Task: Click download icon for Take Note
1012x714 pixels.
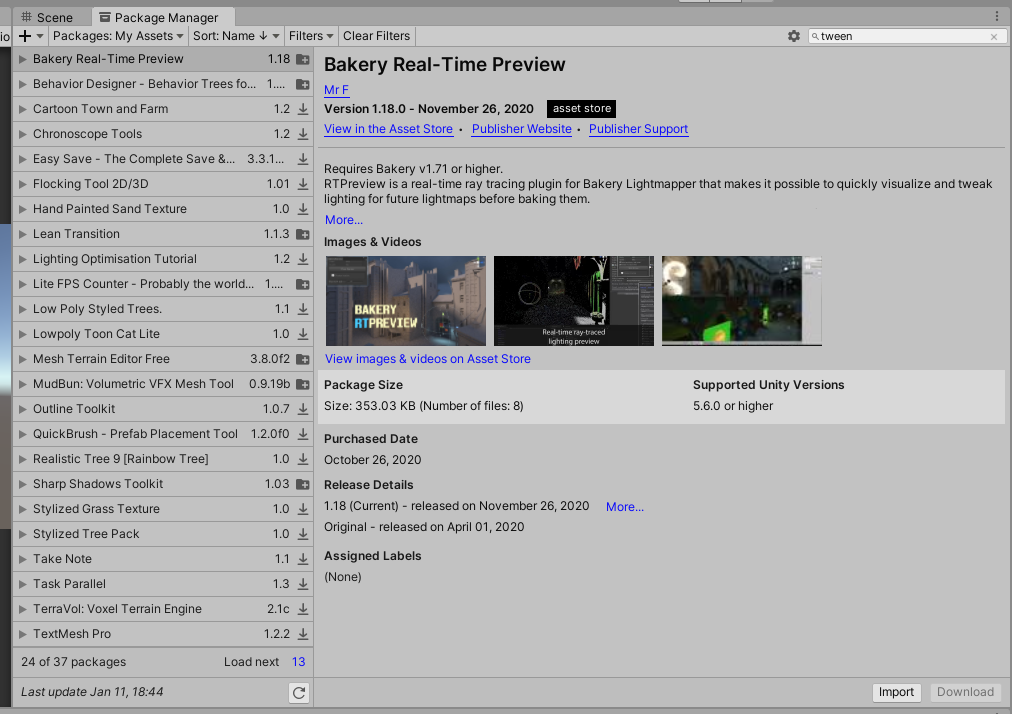Action: pos(303,559)
